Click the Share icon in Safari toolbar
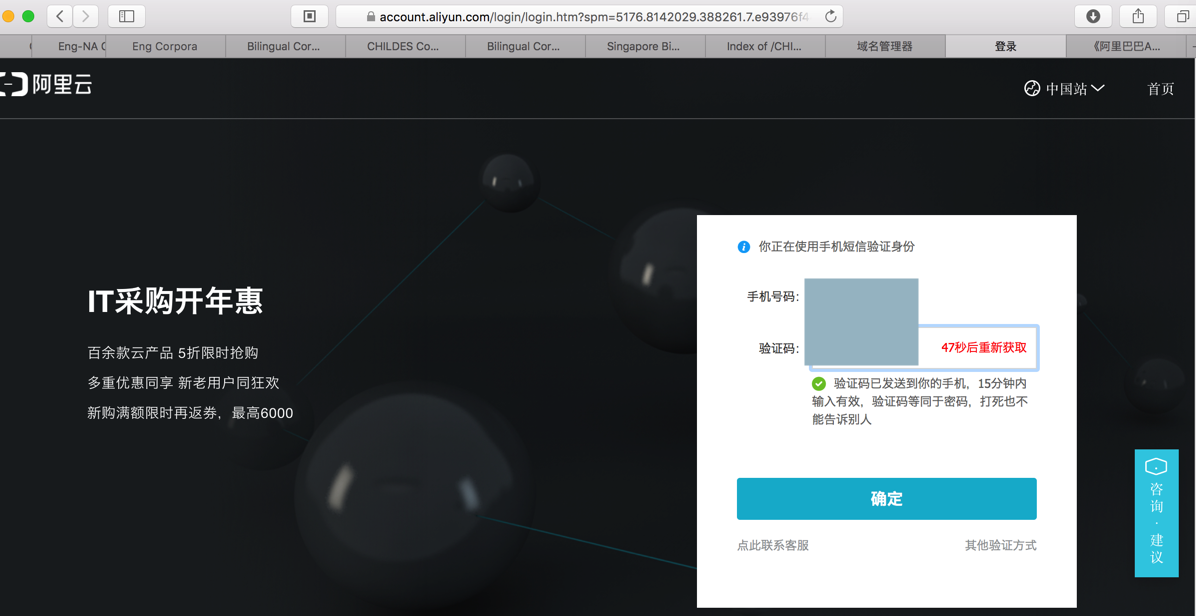1196x616 pixels. pos(1138,16)
